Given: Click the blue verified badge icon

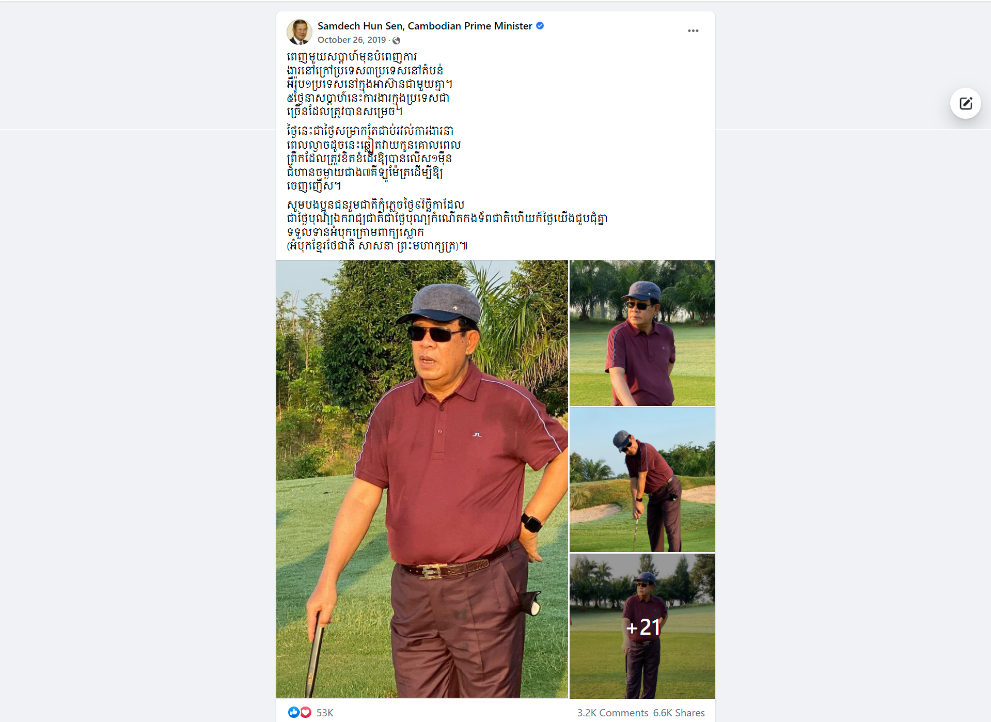Looking at the screenshot, I should 540,26.
